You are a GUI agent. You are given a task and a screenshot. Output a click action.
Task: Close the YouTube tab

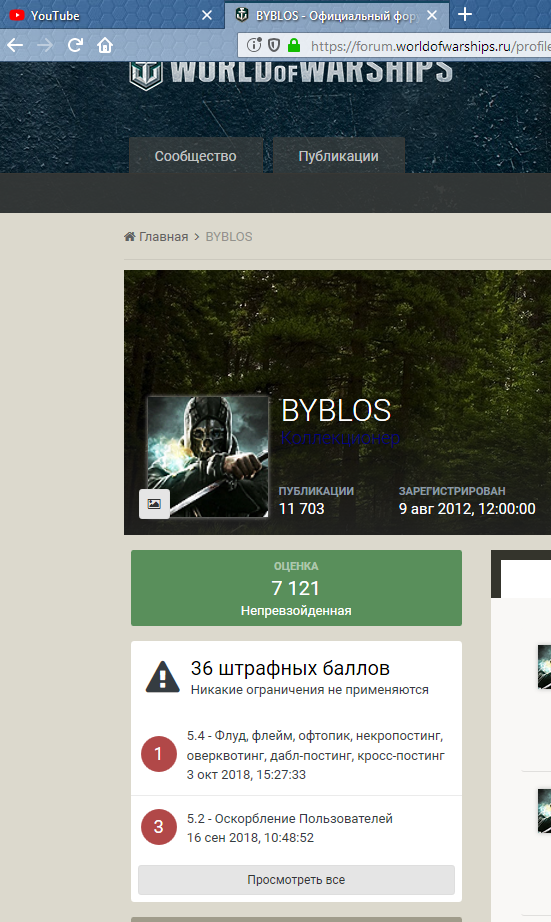pyautogui.click(x=207, y=15)
